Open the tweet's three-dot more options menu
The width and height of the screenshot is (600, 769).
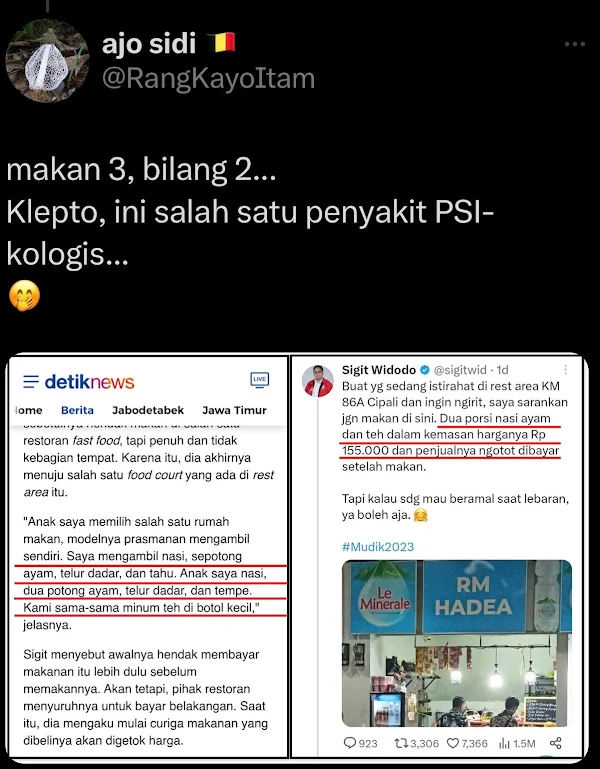pyautogui.click(x=574, y=44)
